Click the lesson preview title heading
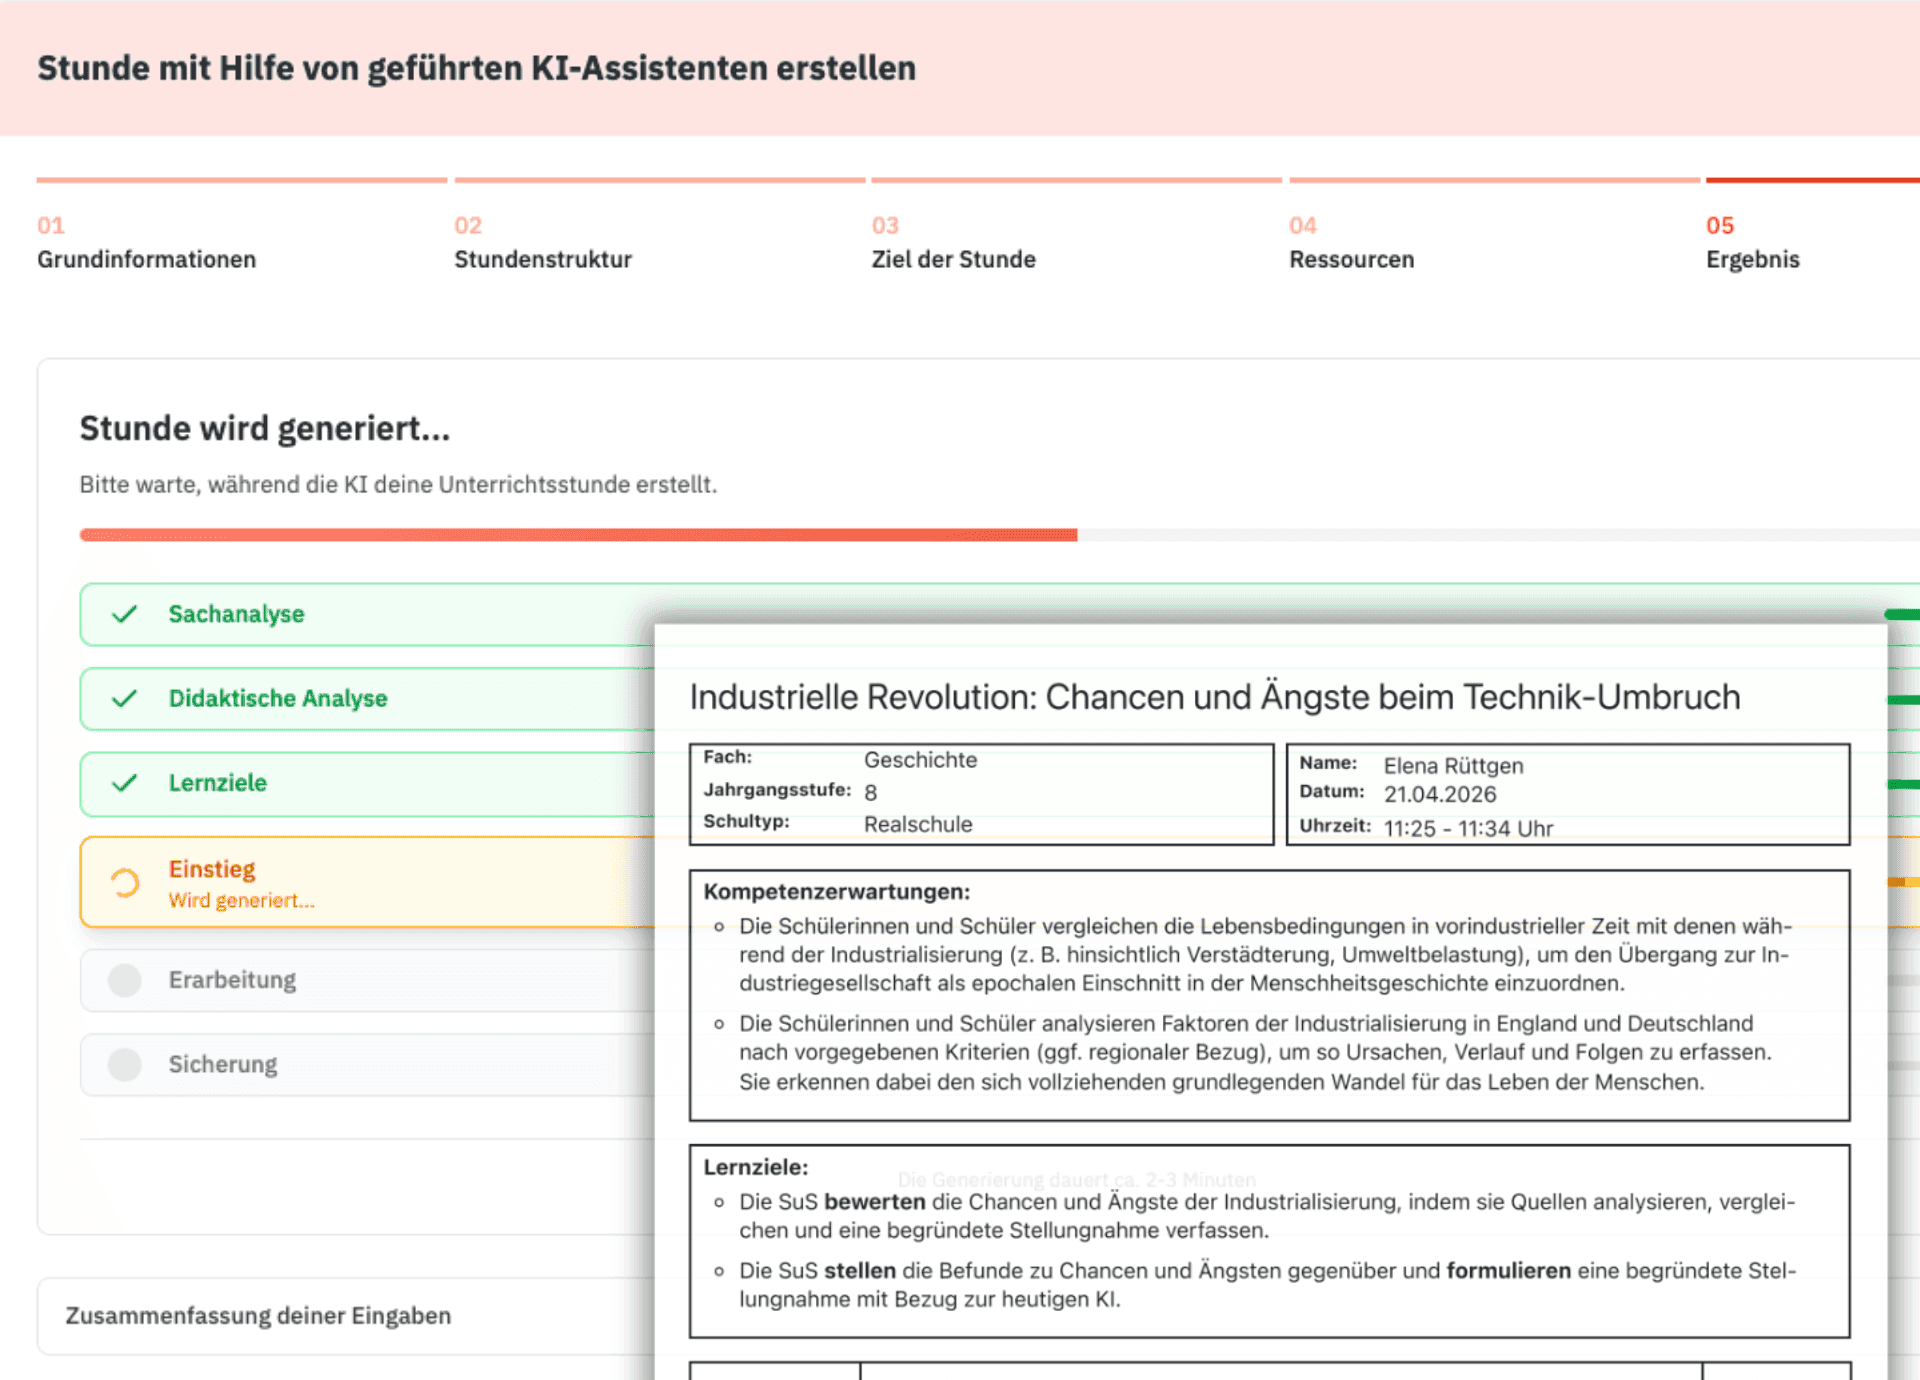Image resolution: width=1920 pixels, height=1380 pixels. pos(1214,697)
